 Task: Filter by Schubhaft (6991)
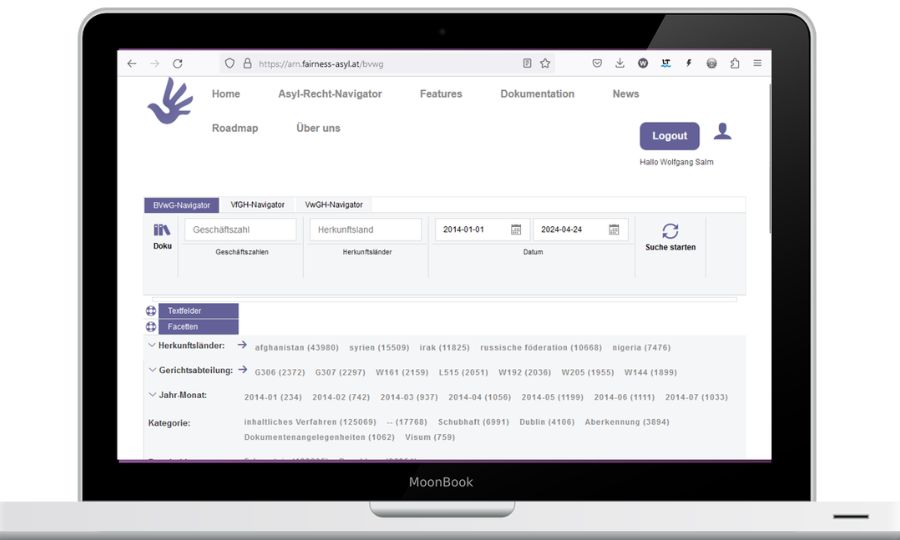click(474, 422)
